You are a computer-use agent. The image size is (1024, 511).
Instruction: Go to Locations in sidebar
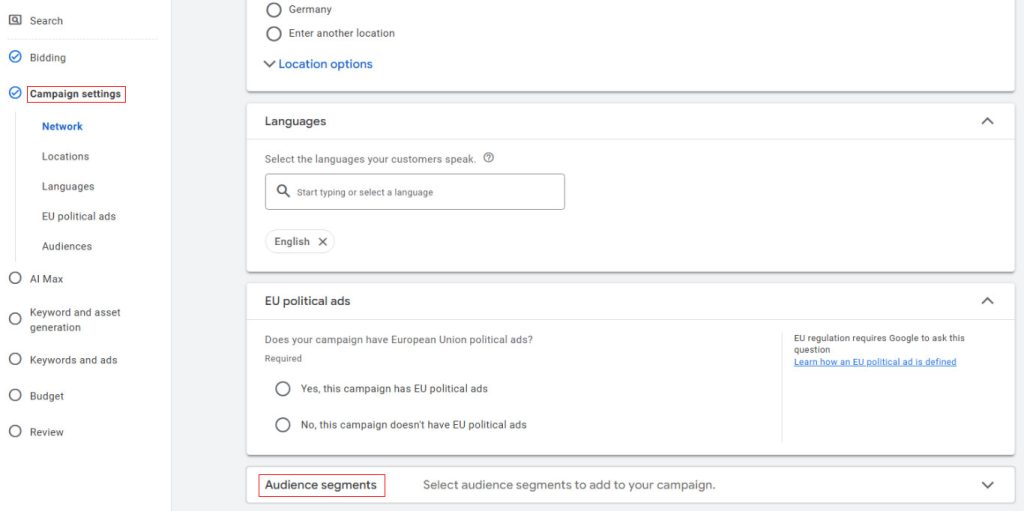pos(65,157)
